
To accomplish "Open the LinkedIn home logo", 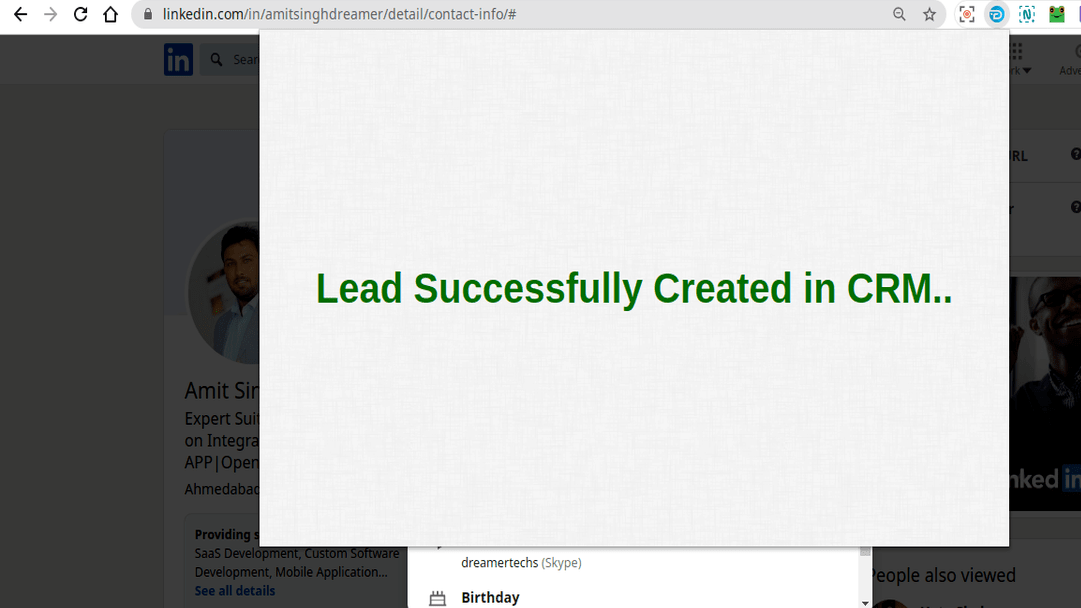I will point(179,59).
